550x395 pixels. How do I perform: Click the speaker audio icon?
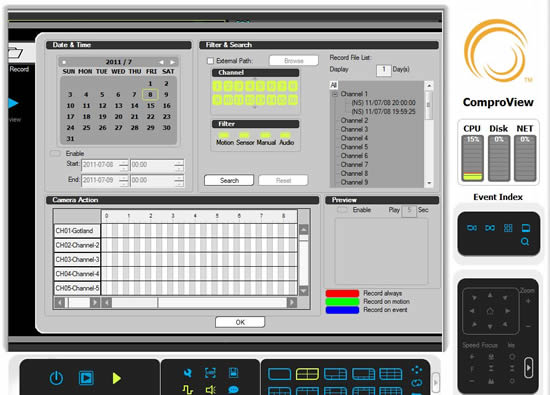210,390
